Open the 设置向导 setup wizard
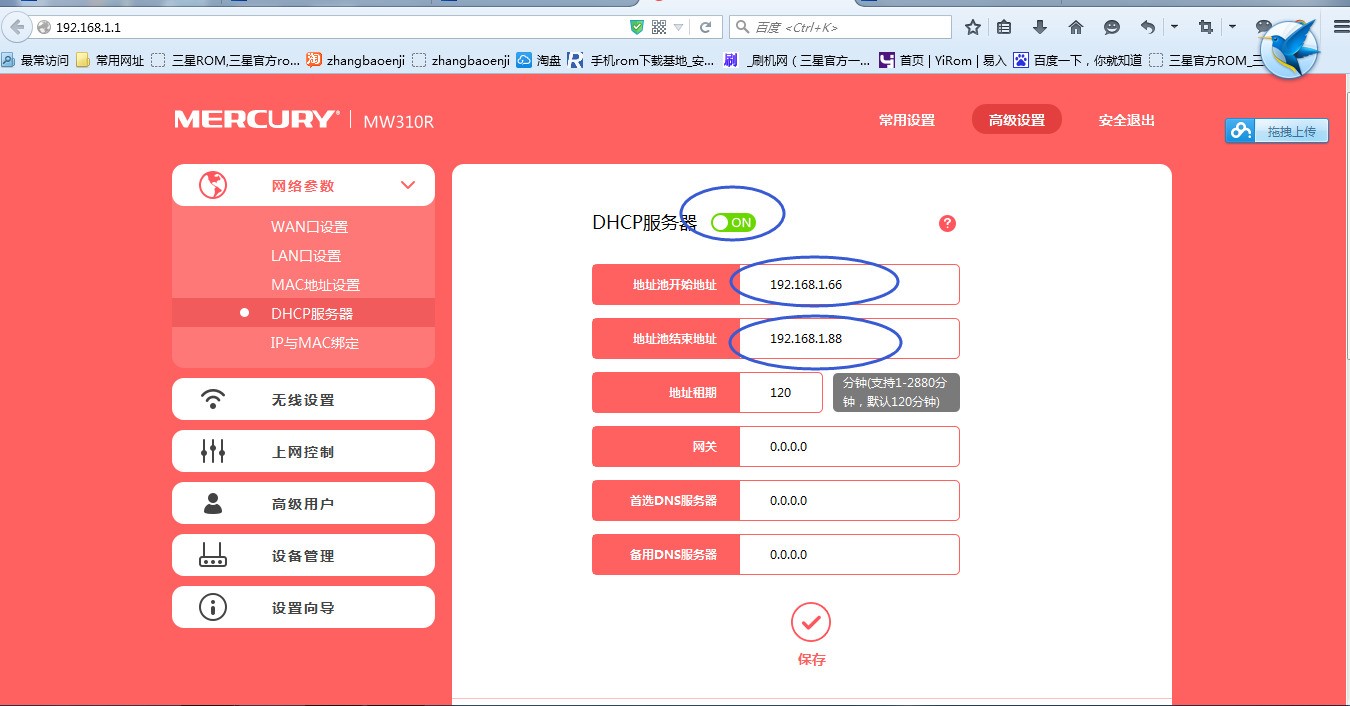Screen dimensions: 1350x706 point(303,607)
